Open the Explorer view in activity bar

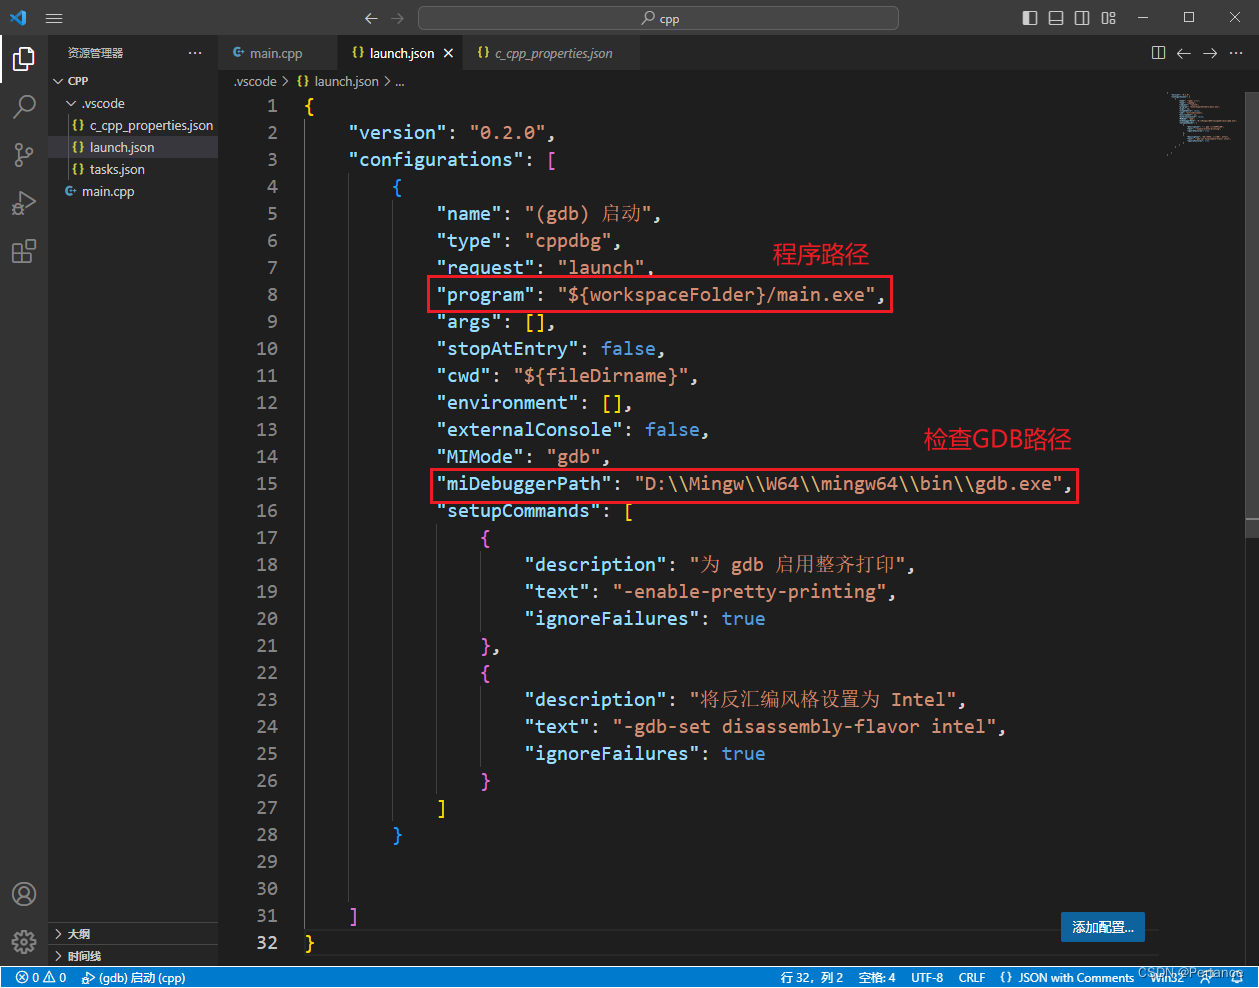point(24,60)
